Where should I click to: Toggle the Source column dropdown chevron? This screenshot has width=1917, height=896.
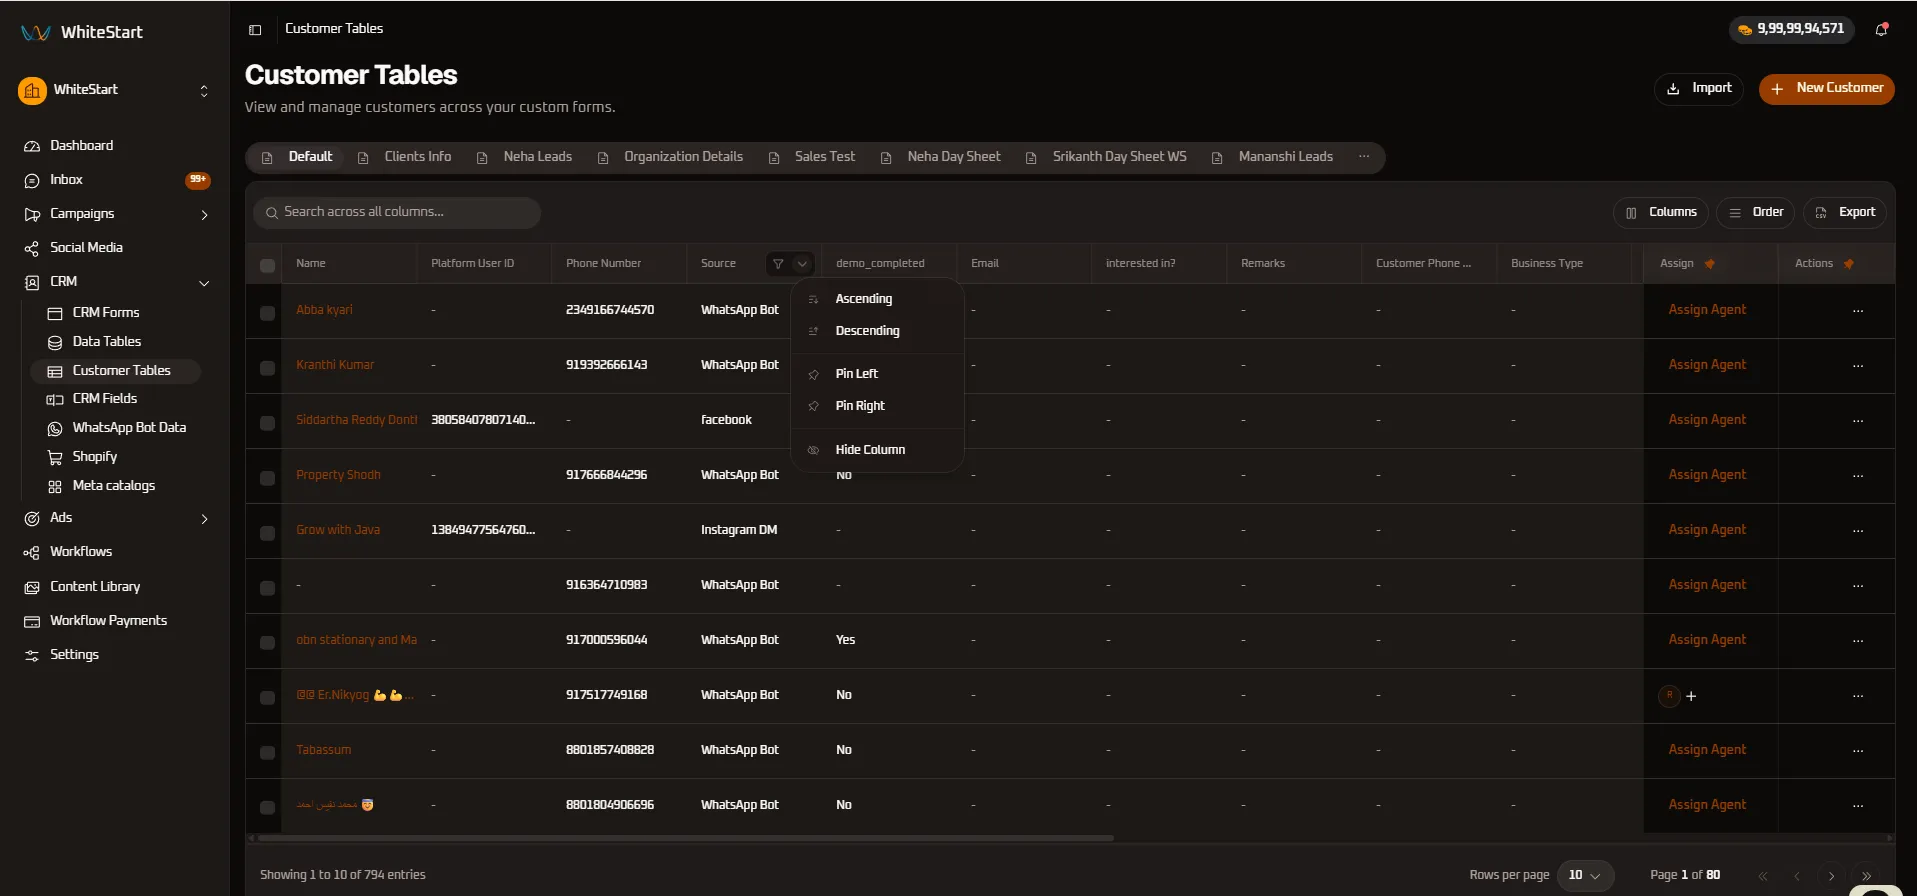802,264
